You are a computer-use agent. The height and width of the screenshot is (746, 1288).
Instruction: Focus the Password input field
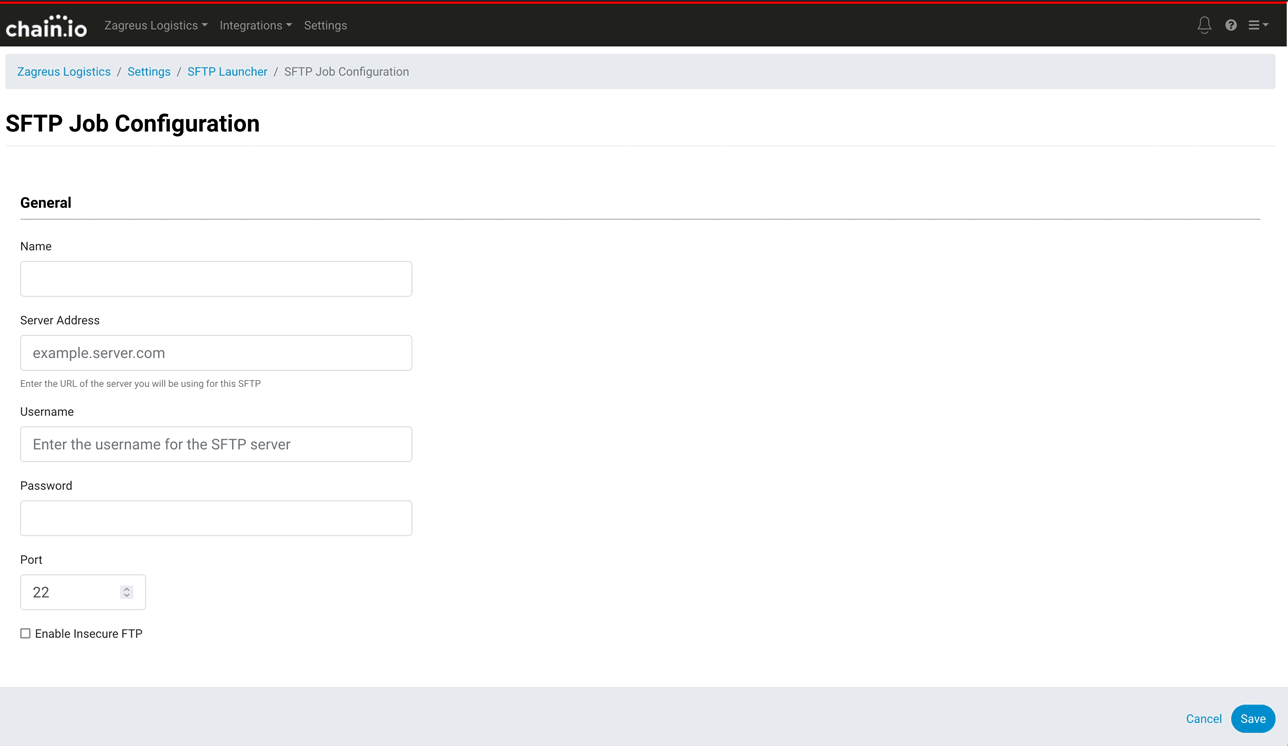(216, 518)
